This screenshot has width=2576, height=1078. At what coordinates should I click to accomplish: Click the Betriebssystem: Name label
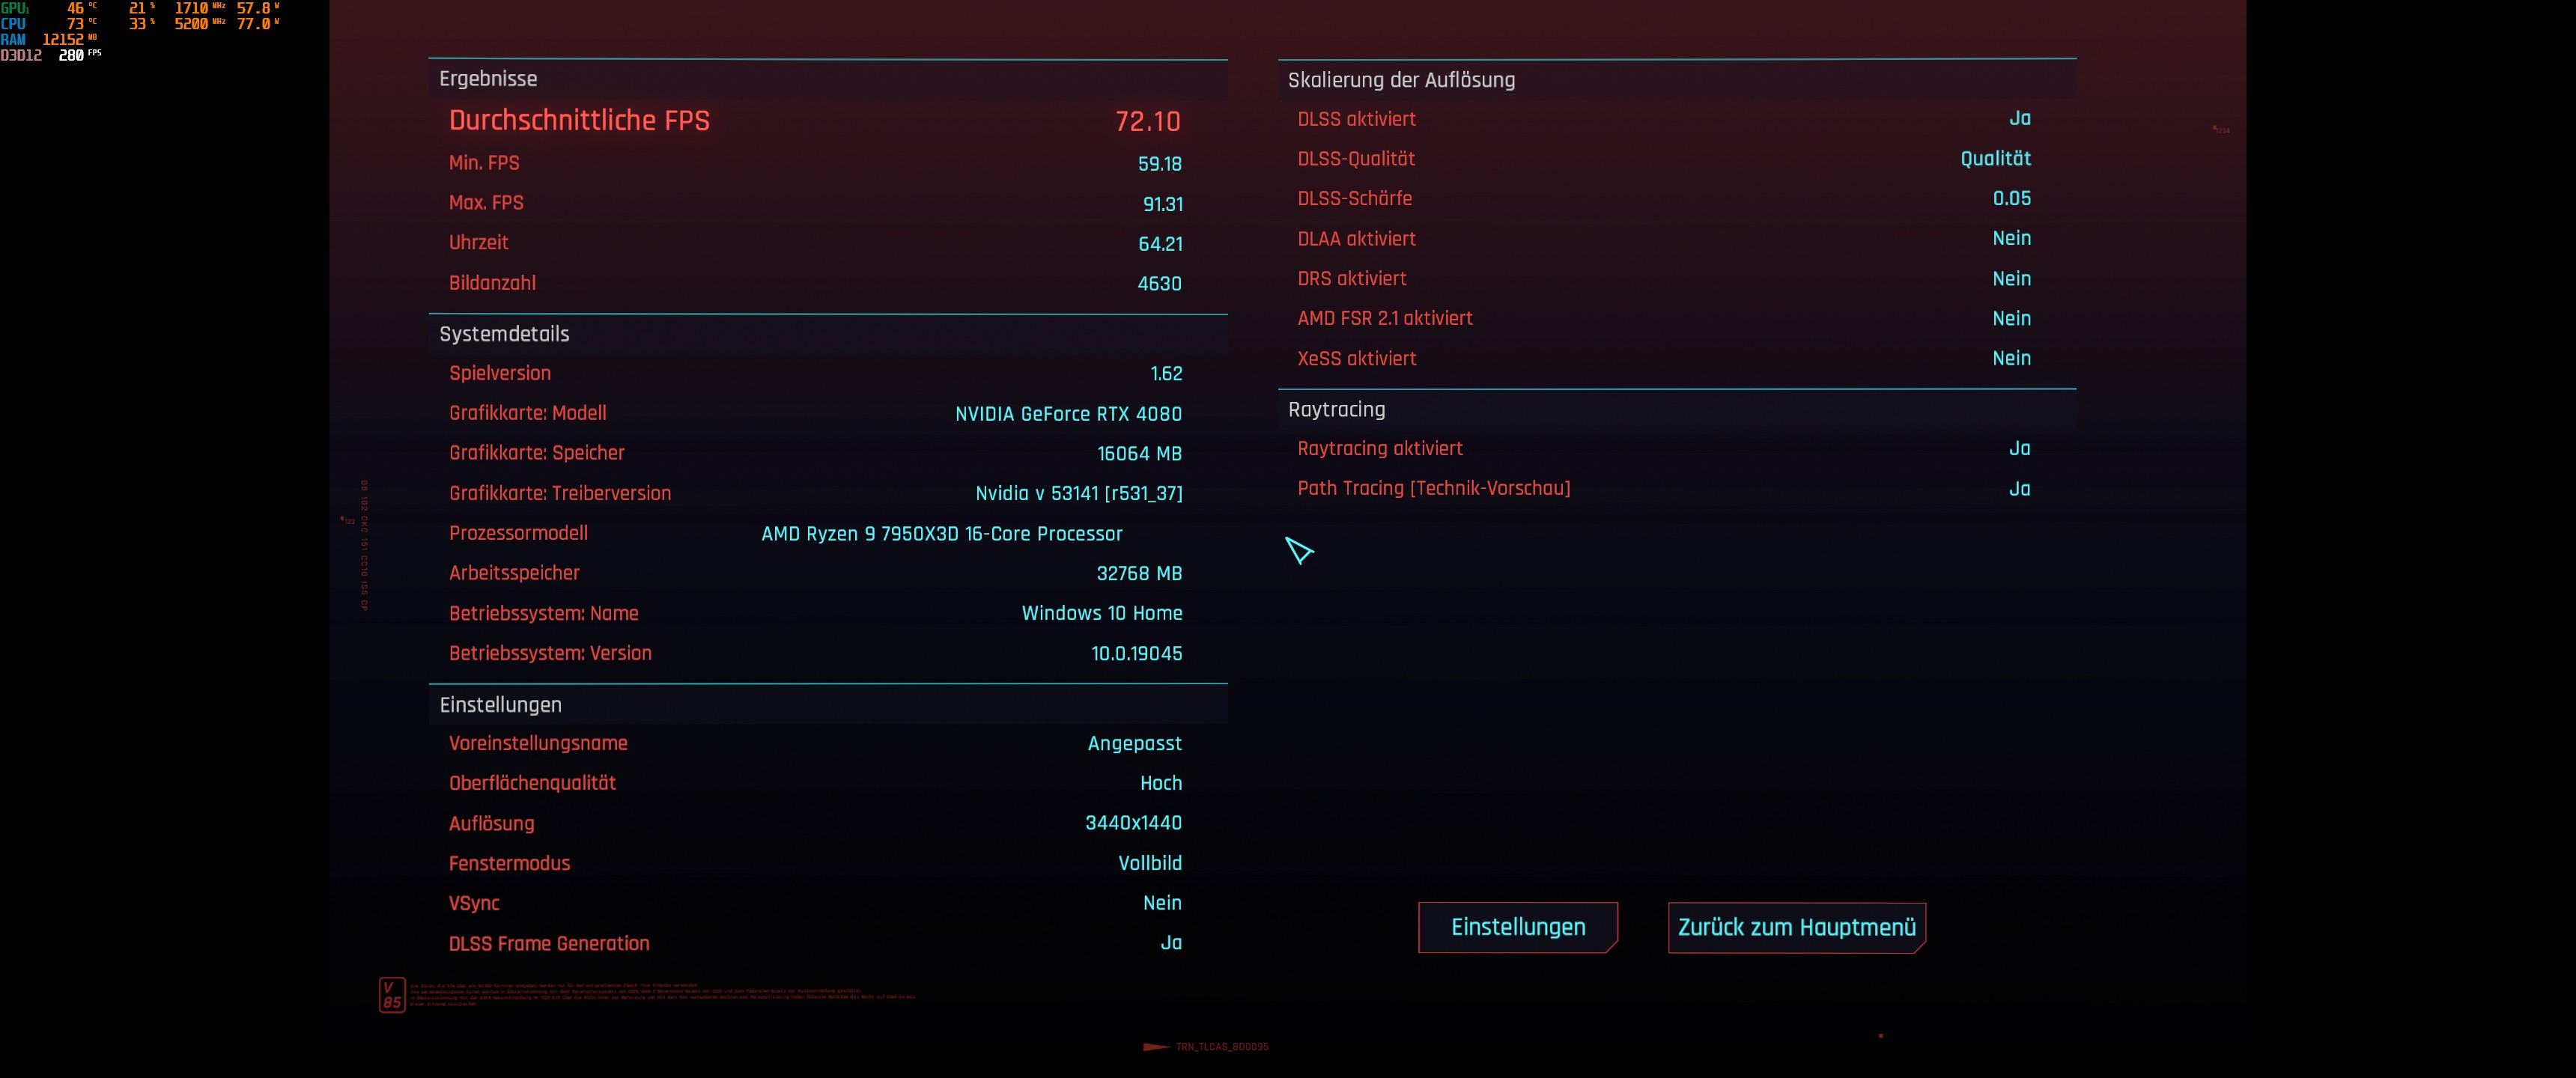pyautogui.click(x=543, y=614)
